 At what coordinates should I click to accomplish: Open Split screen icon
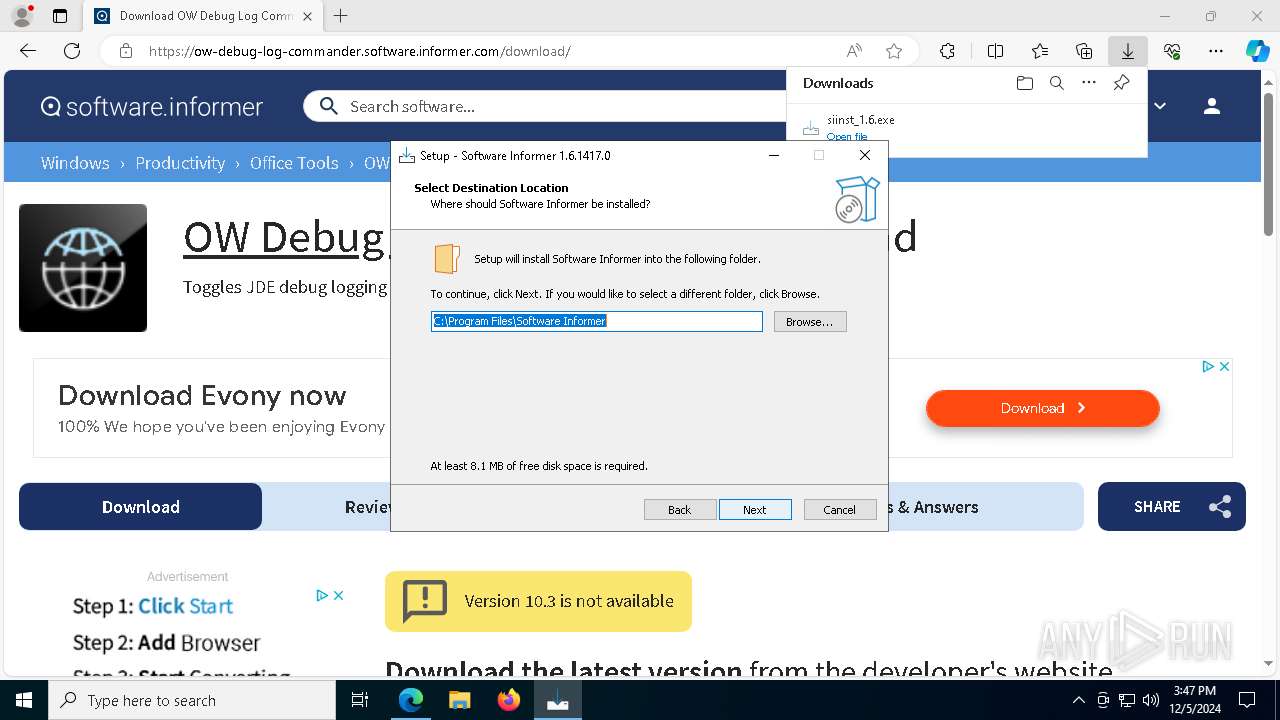click(995, 51)
